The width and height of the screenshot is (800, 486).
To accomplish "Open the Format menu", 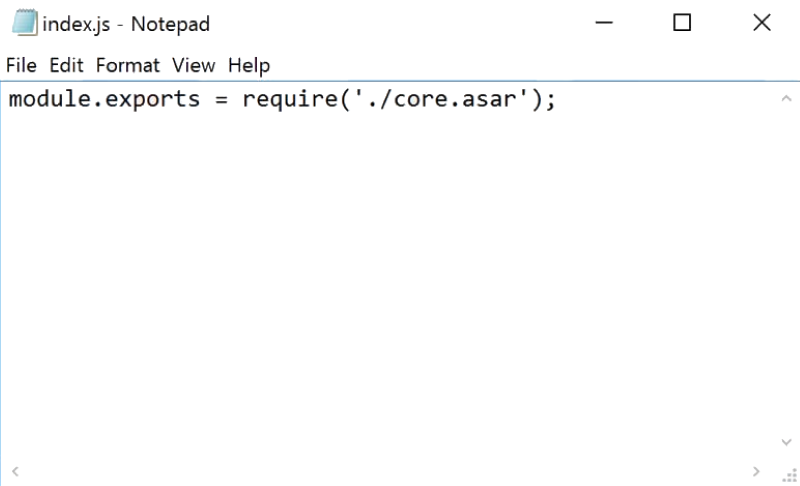I will (x=127, y=65).
